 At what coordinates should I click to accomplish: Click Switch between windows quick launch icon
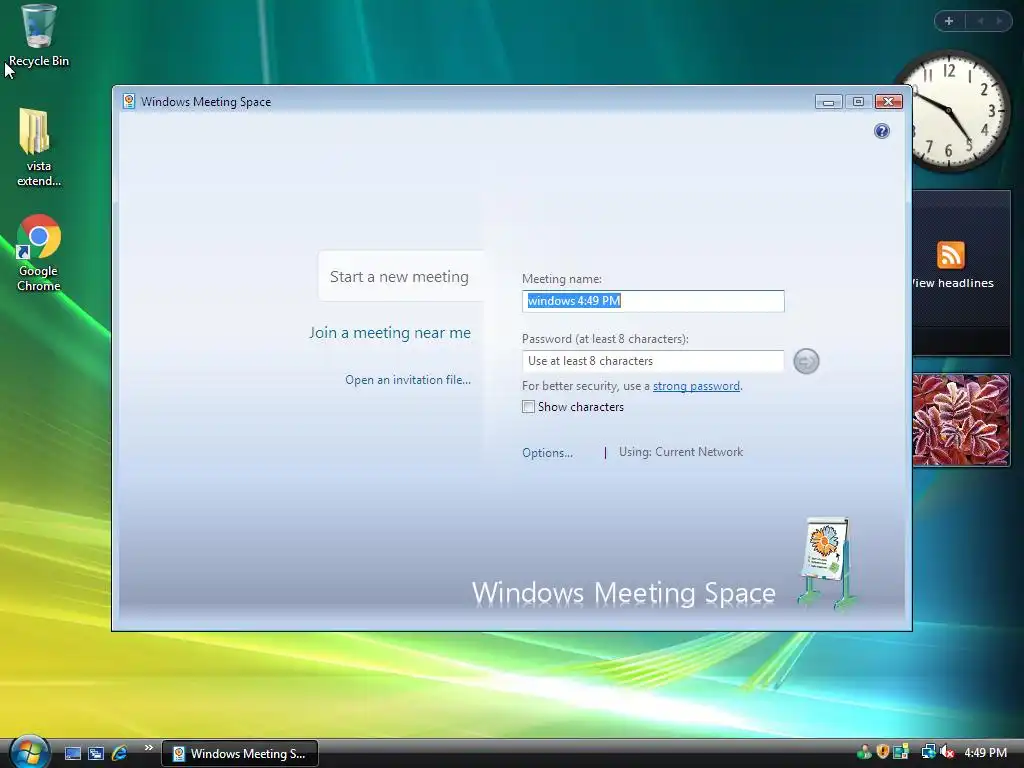point(96,753)
